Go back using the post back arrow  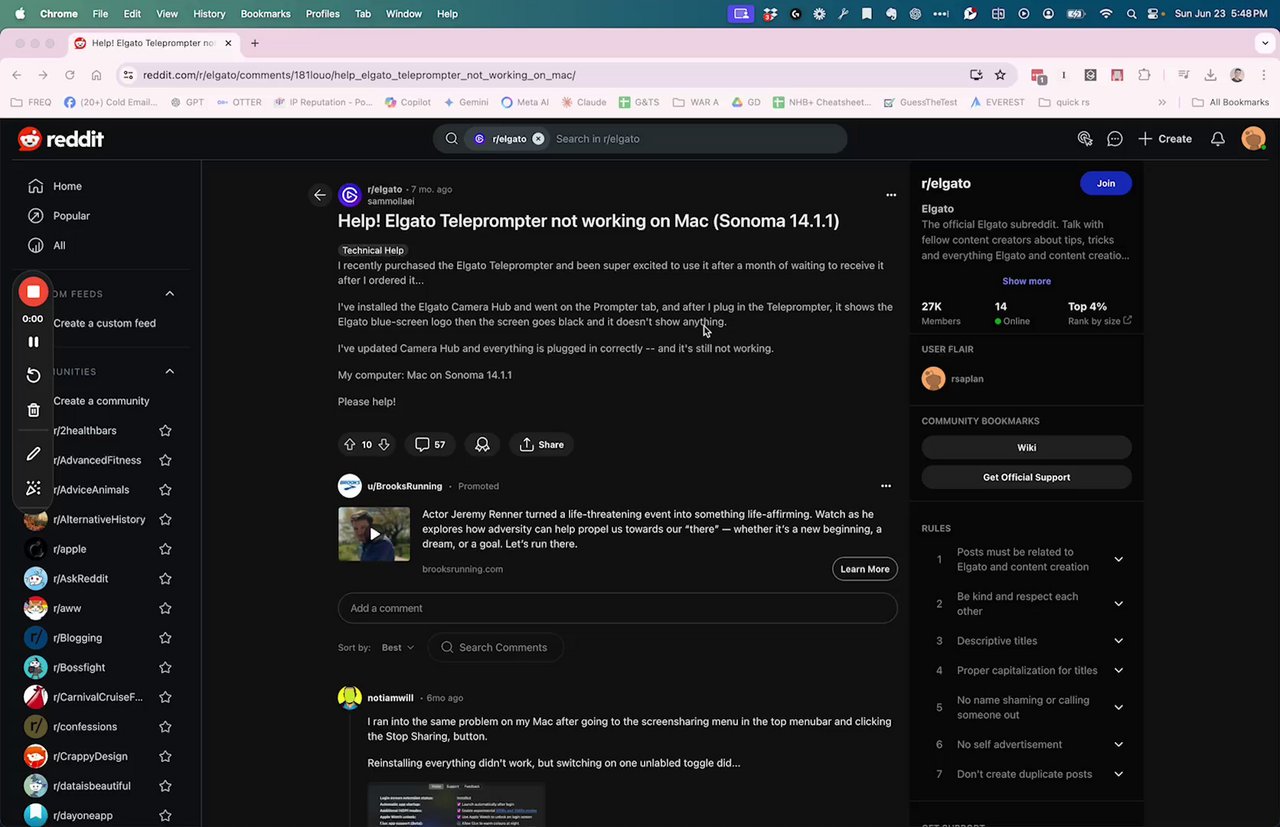pos(320,195)
